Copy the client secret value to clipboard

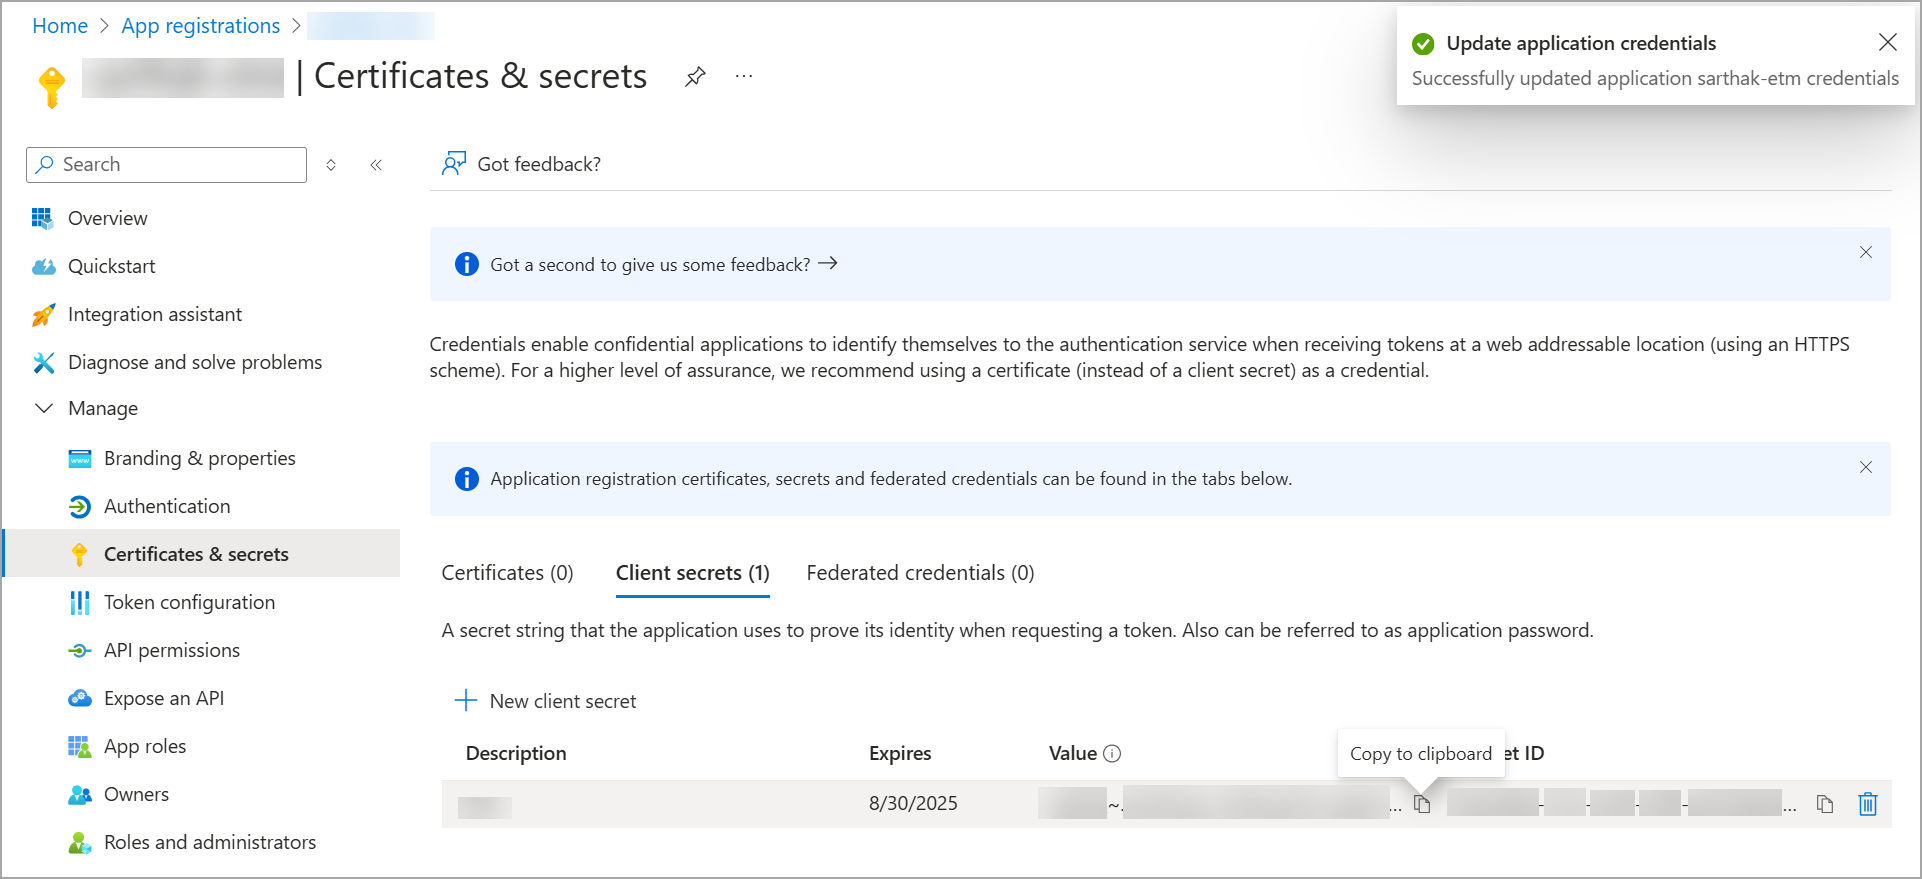(1422, 804)
